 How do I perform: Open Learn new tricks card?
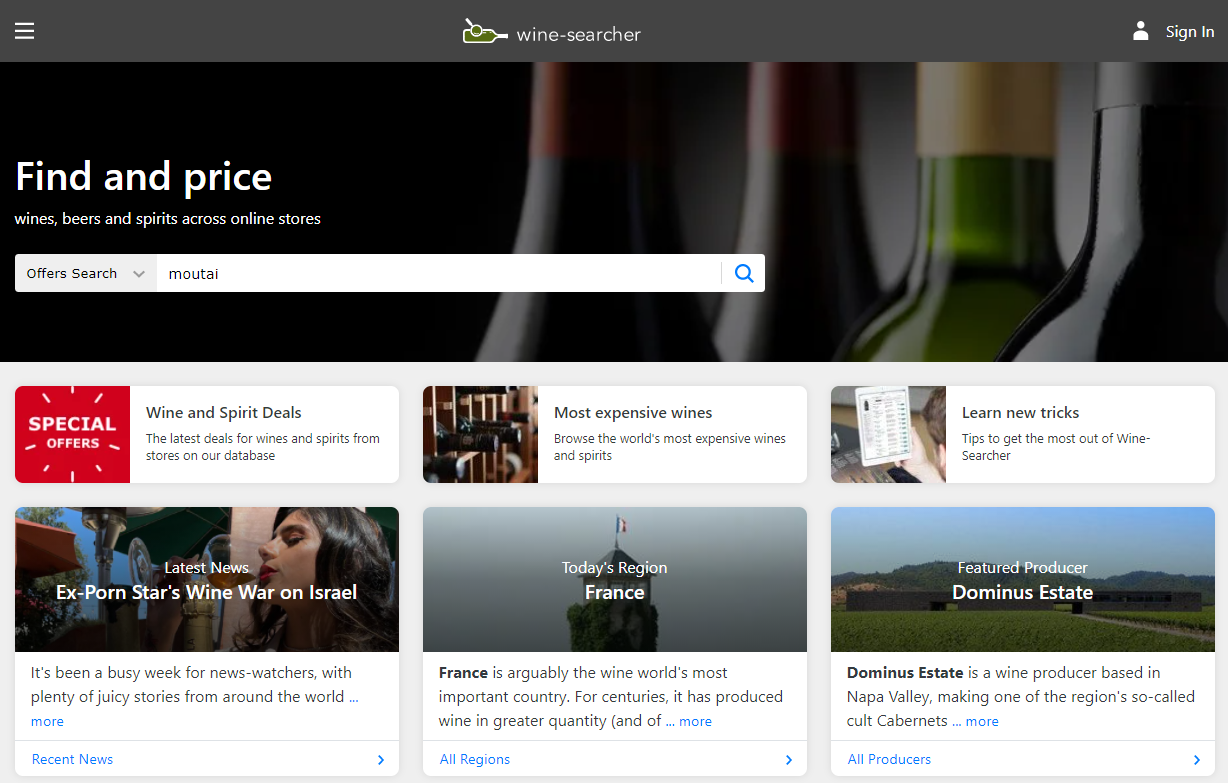pos(1078,434)
